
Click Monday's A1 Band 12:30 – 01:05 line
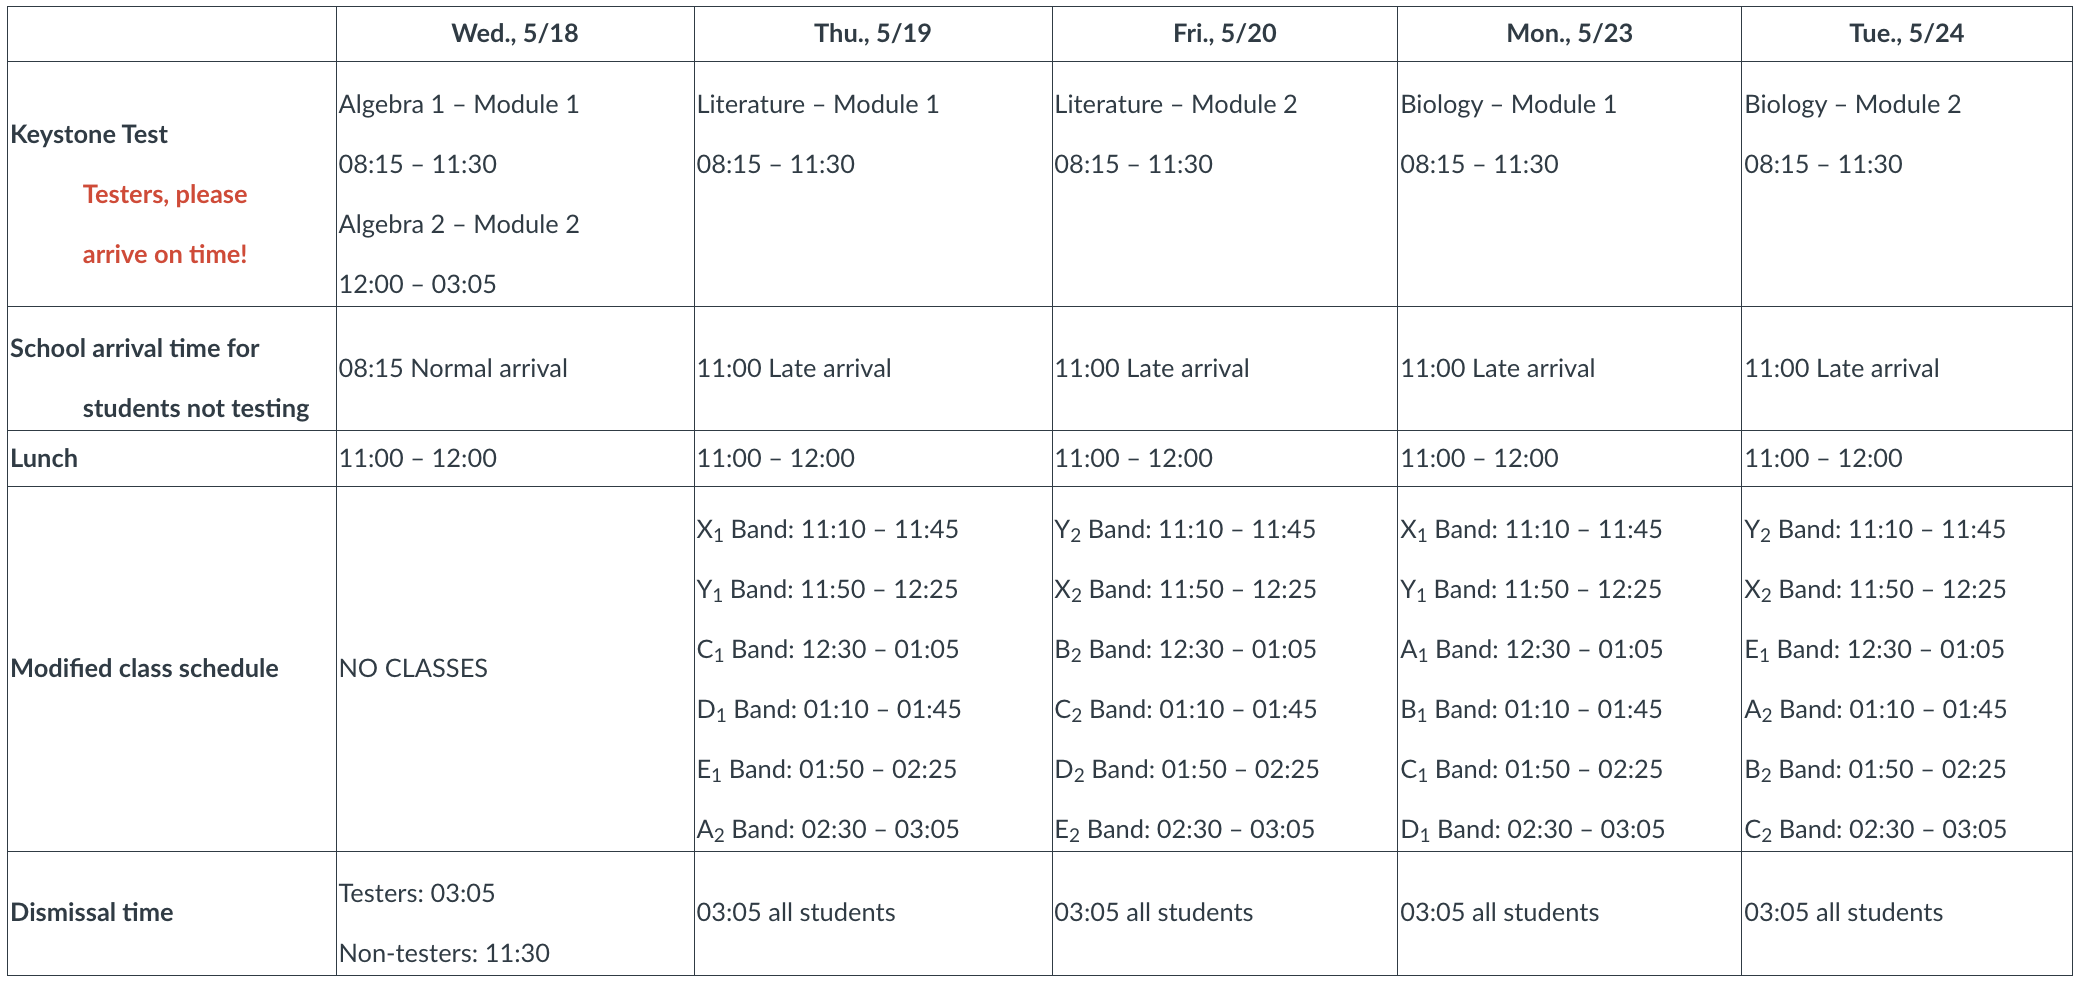[x=1531, y=650]
